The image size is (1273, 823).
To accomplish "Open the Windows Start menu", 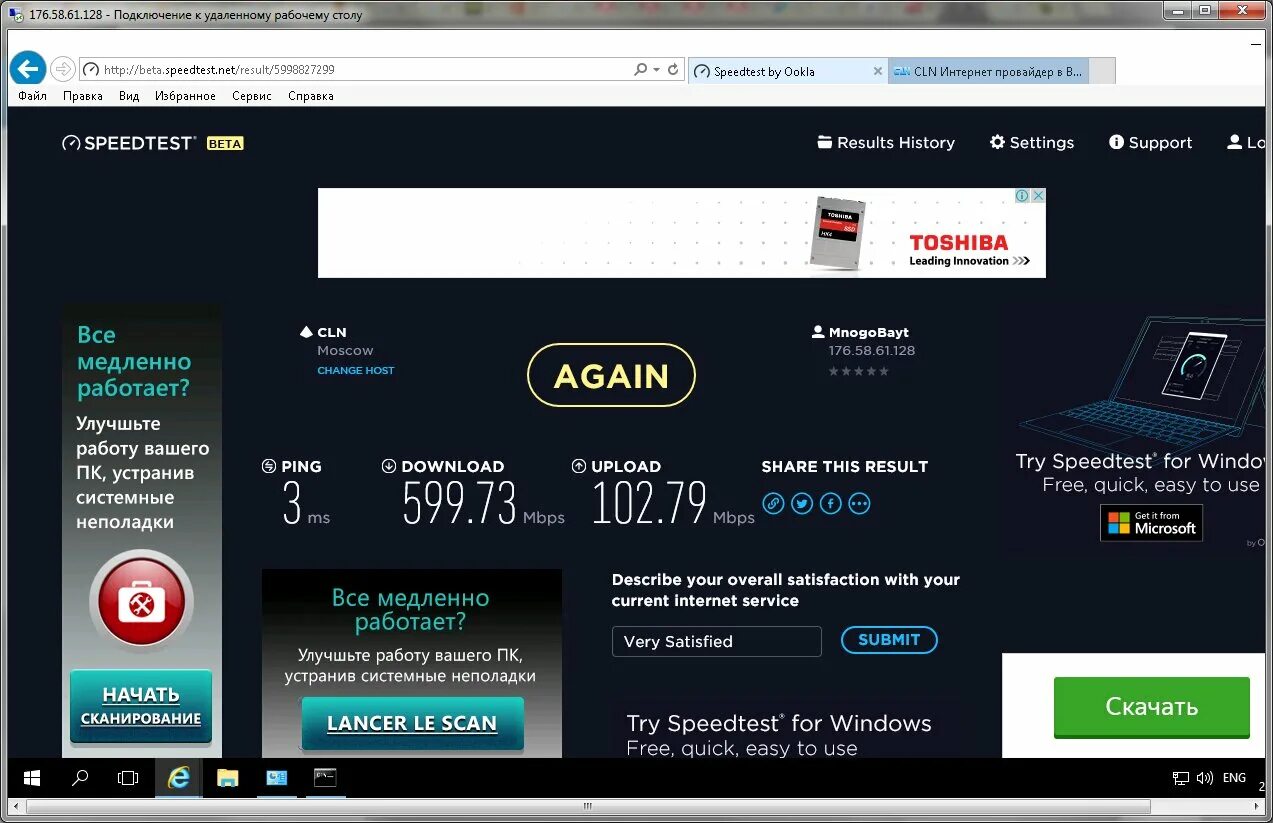I will click(x=32, y=777).
